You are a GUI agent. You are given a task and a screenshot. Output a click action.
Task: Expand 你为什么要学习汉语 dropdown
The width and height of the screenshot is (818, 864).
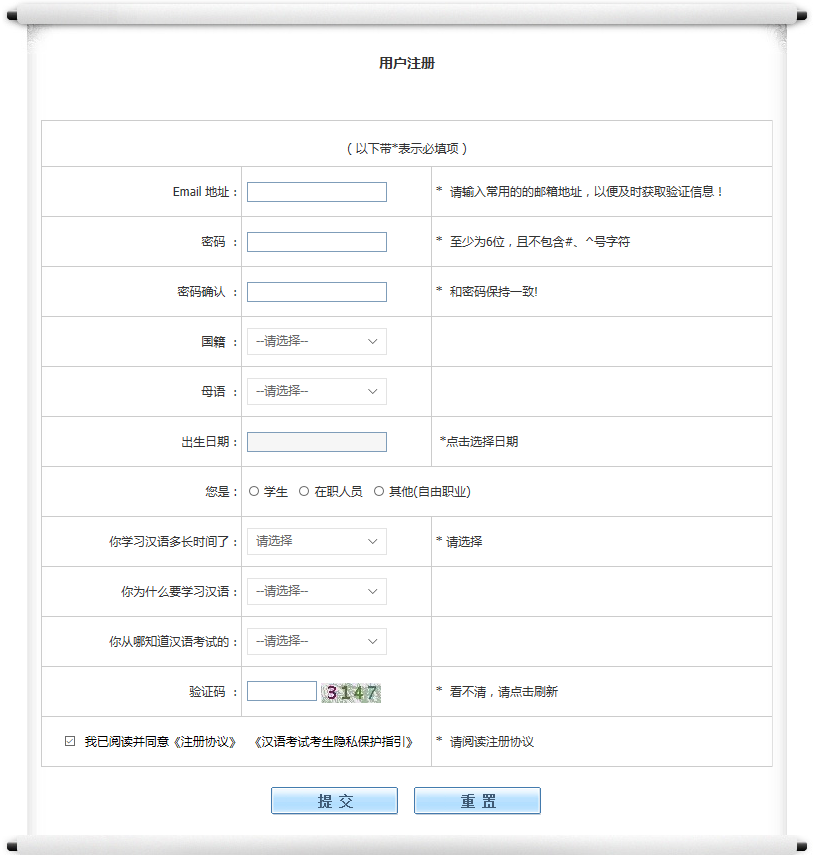coord(316,592)
